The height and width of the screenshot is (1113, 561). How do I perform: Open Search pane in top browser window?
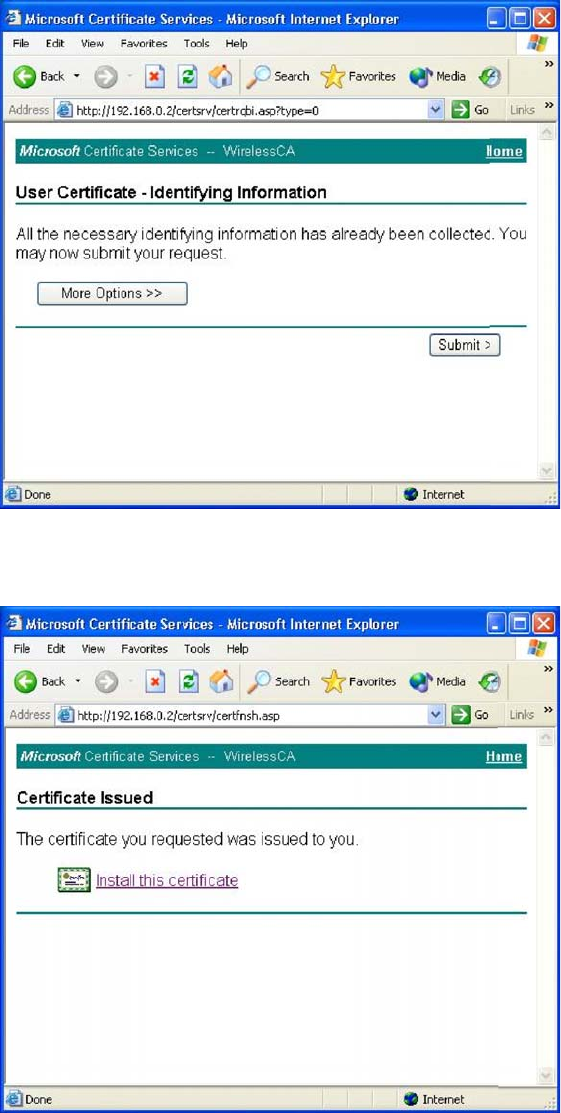click(x=278, y=77)
